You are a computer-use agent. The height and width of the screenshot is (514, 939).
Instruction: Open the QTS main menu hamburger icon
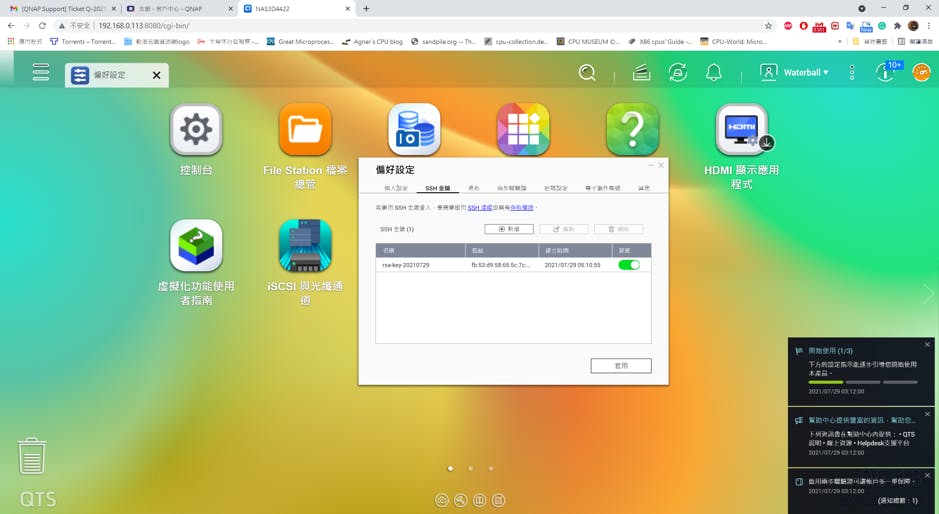point(41,73)
